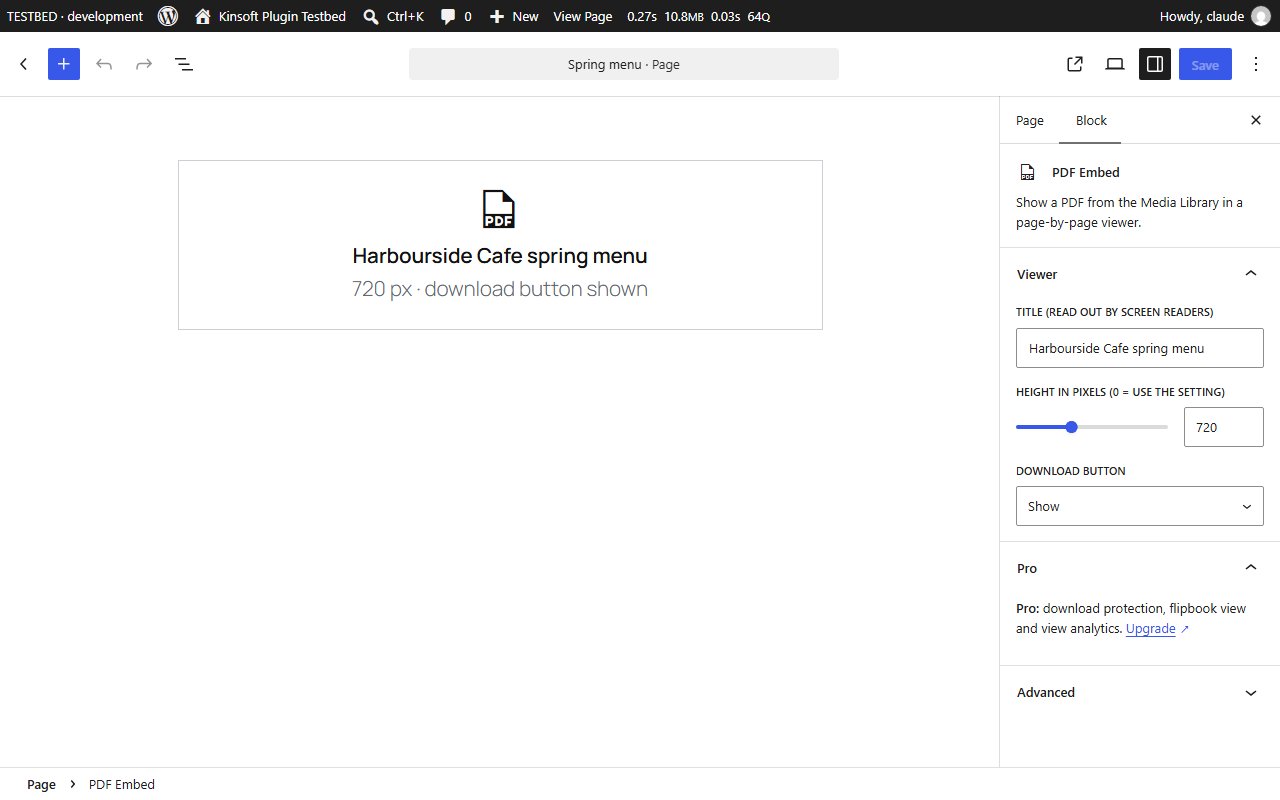Click the PDF Embed block icon in sidebar

(1027, 172)
